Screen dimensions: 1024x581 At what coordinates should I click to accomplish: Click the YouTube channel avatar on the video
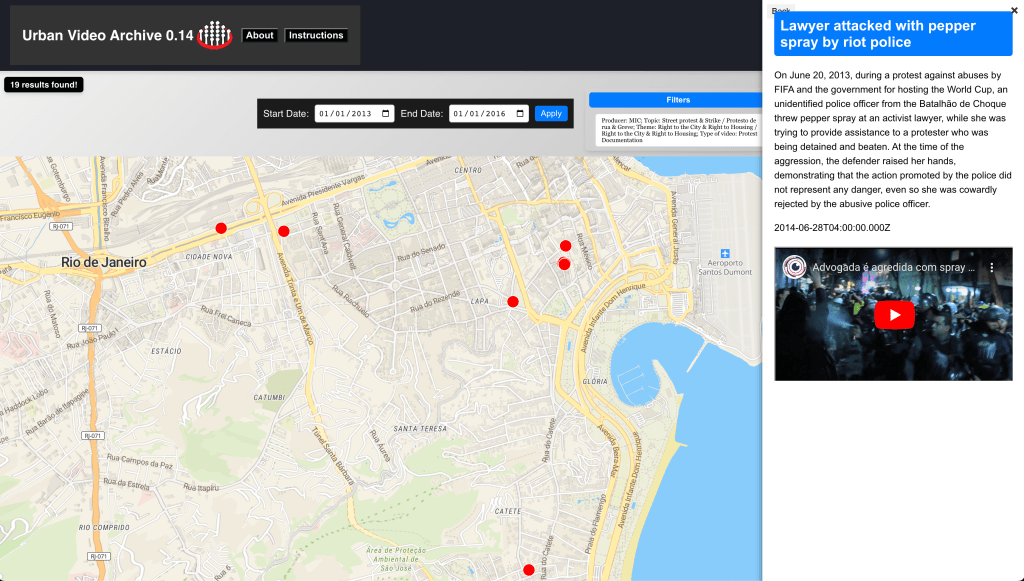(795, 268)
